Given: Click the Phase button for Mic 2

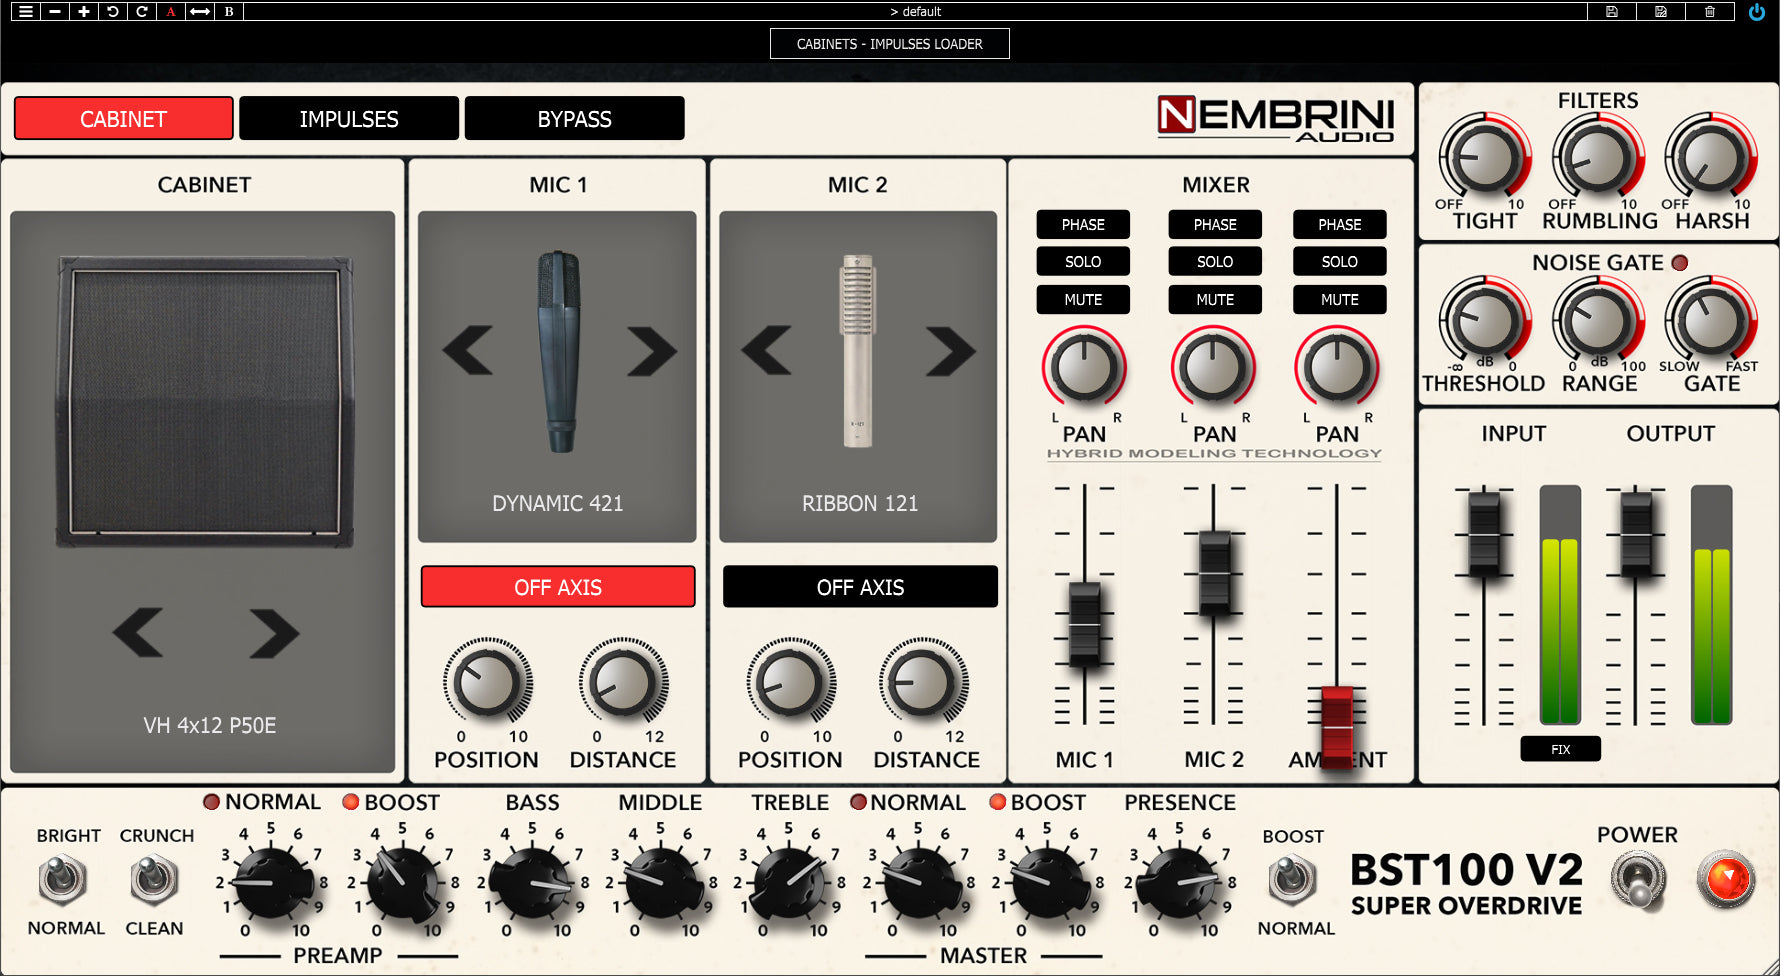Looking at the screenshot, I should 1215,225.
